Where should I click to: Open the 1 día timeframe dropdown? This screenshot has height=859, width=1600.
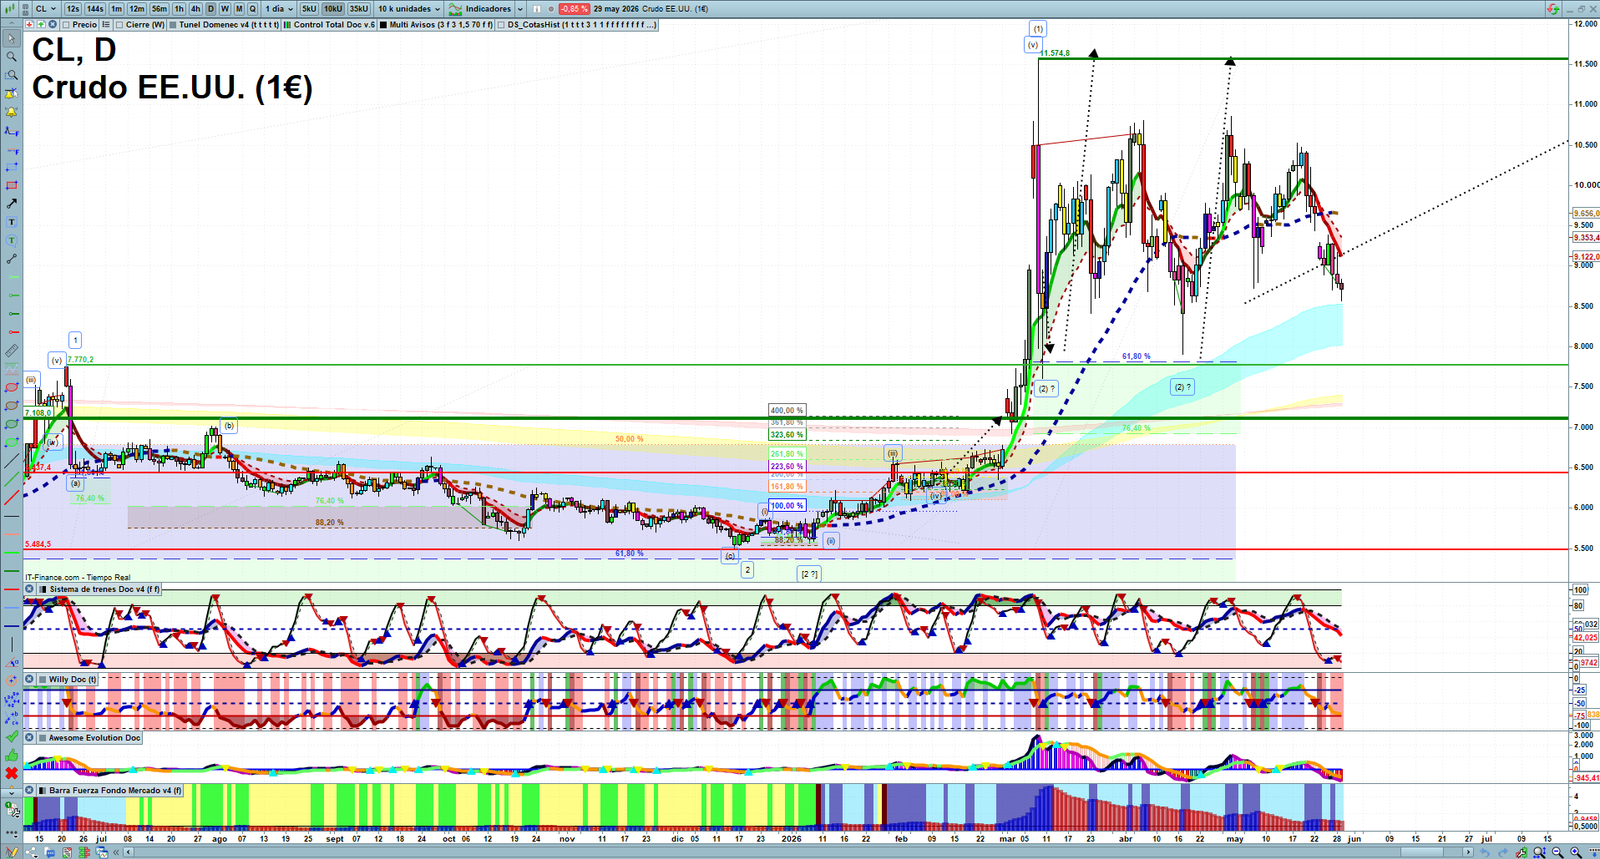click(280, 8)
